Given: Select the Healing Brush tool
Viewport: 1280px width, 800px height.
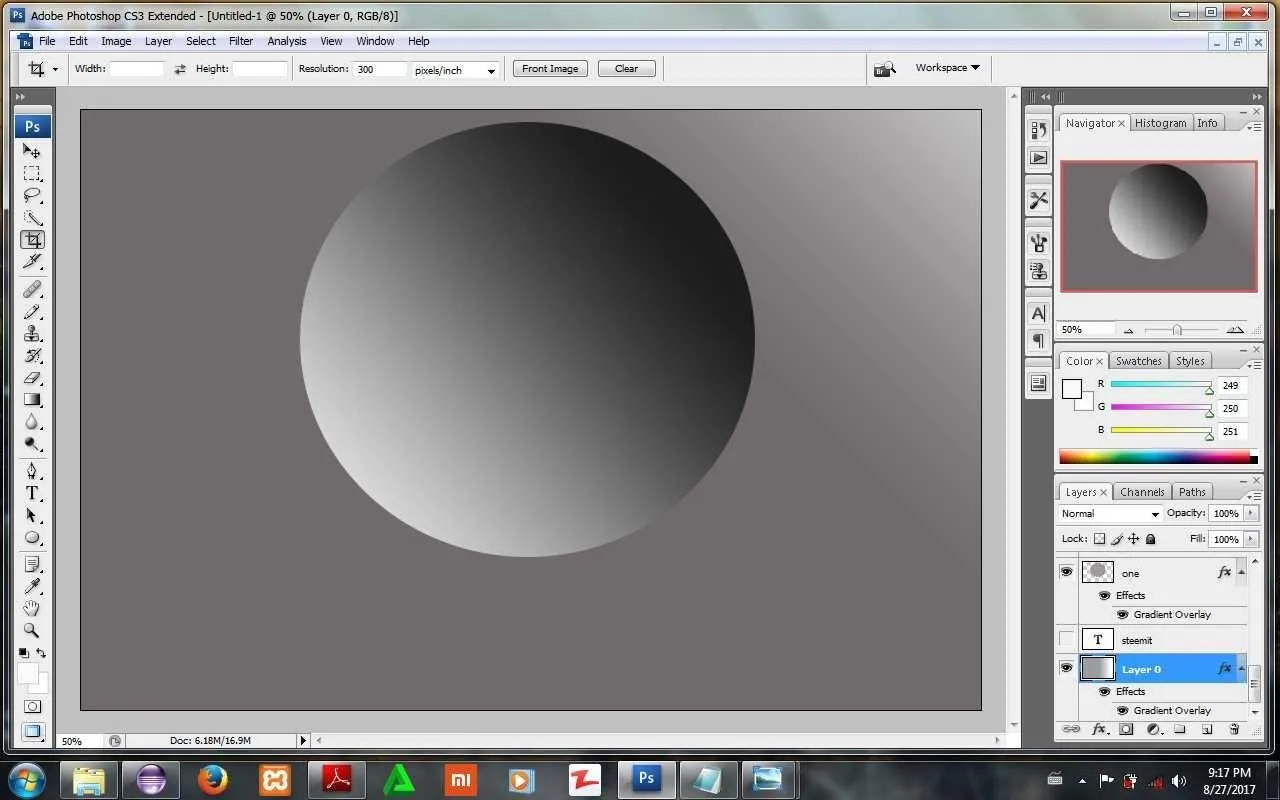Looking at the screenshot, I should point(32,289).
